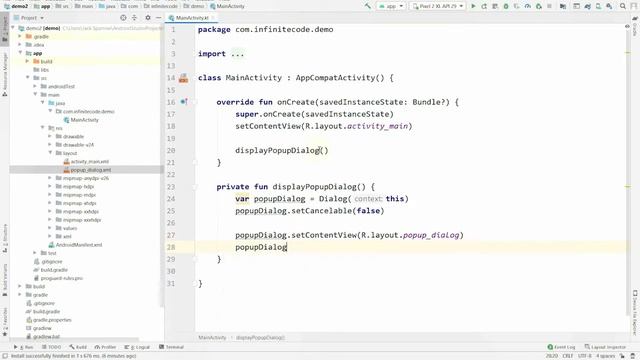640x360 pixels.
Task: Click the locate target icon in the Project panel
Action: click(123, 18)
